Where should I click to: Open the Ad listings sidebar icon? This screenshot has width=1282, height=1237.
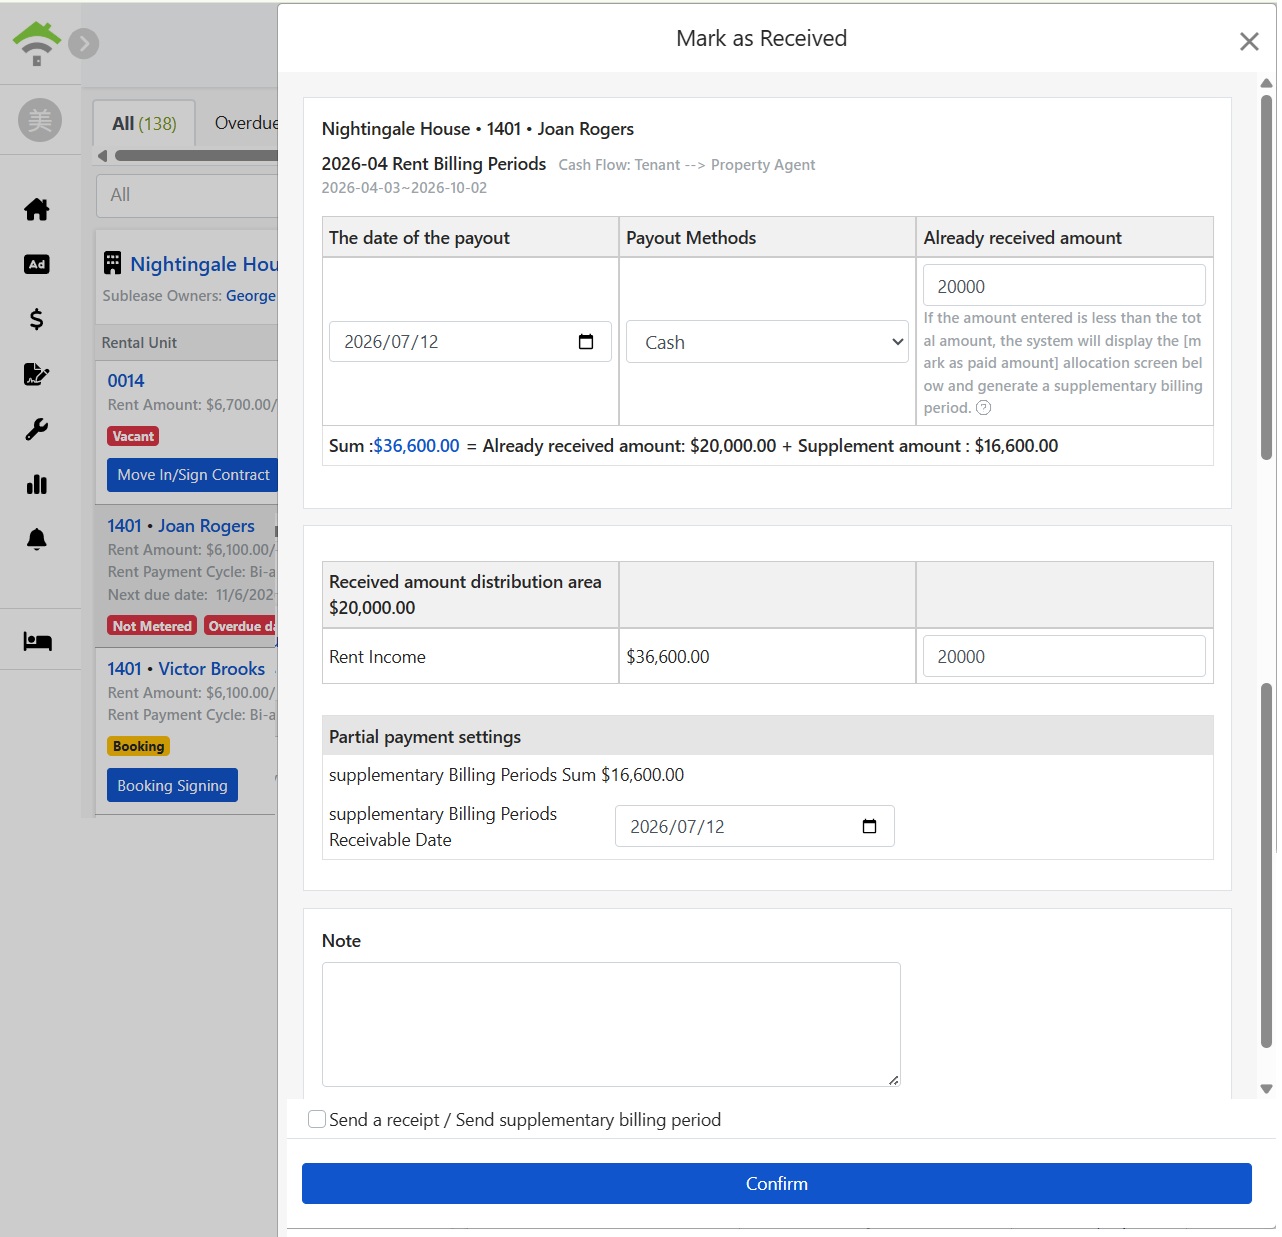[37, 264]
